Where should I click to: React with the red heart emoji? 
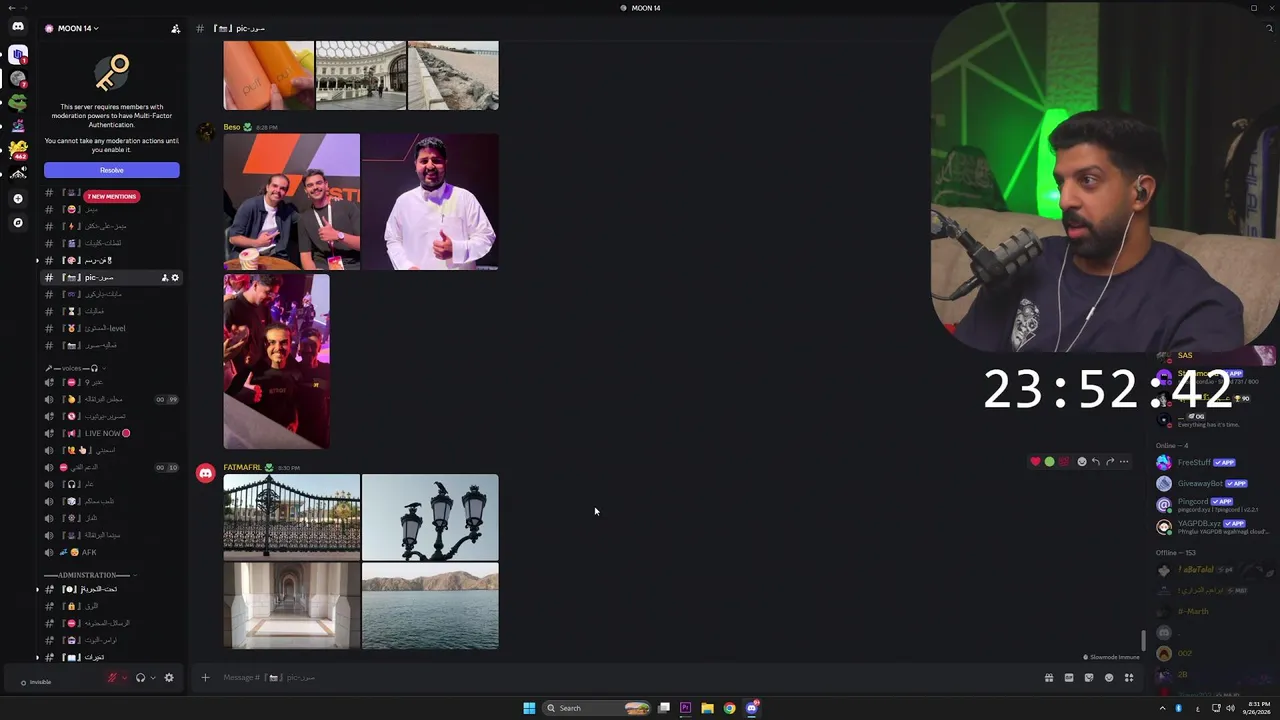pyautogui.click(x=1036, y=462)
